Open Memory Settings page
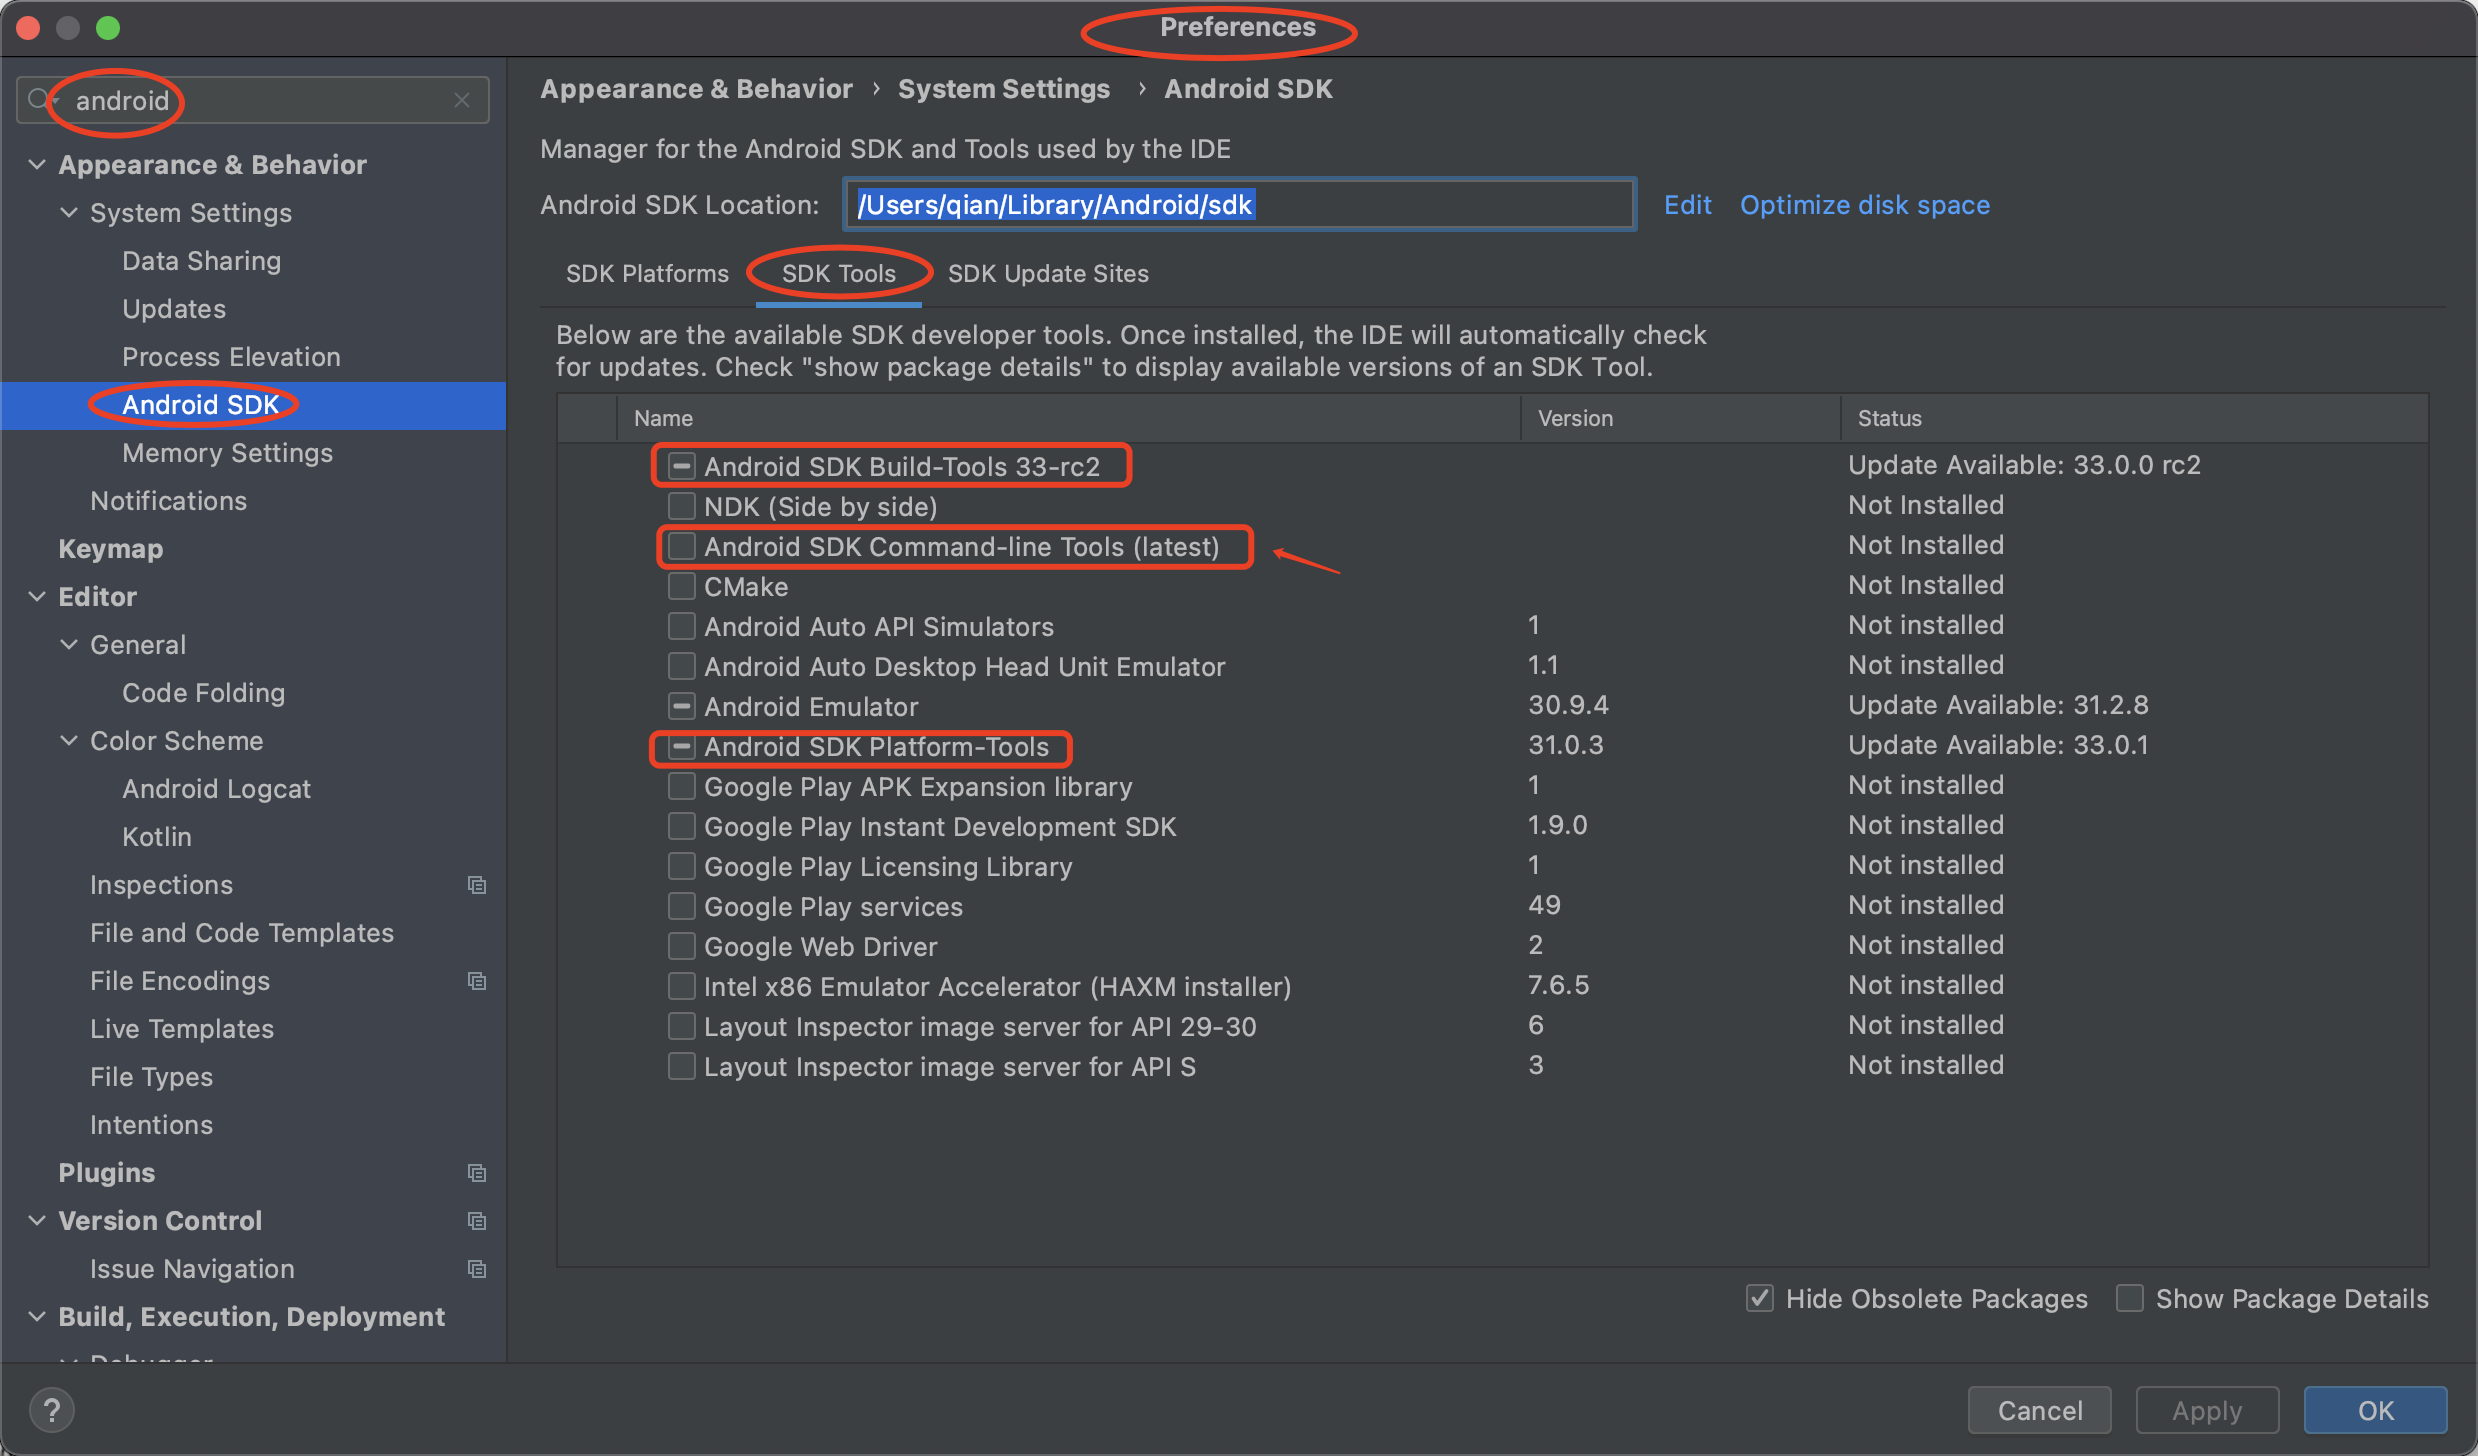The height and width of the screenshot is (1456, 2478). pos(227,453)
